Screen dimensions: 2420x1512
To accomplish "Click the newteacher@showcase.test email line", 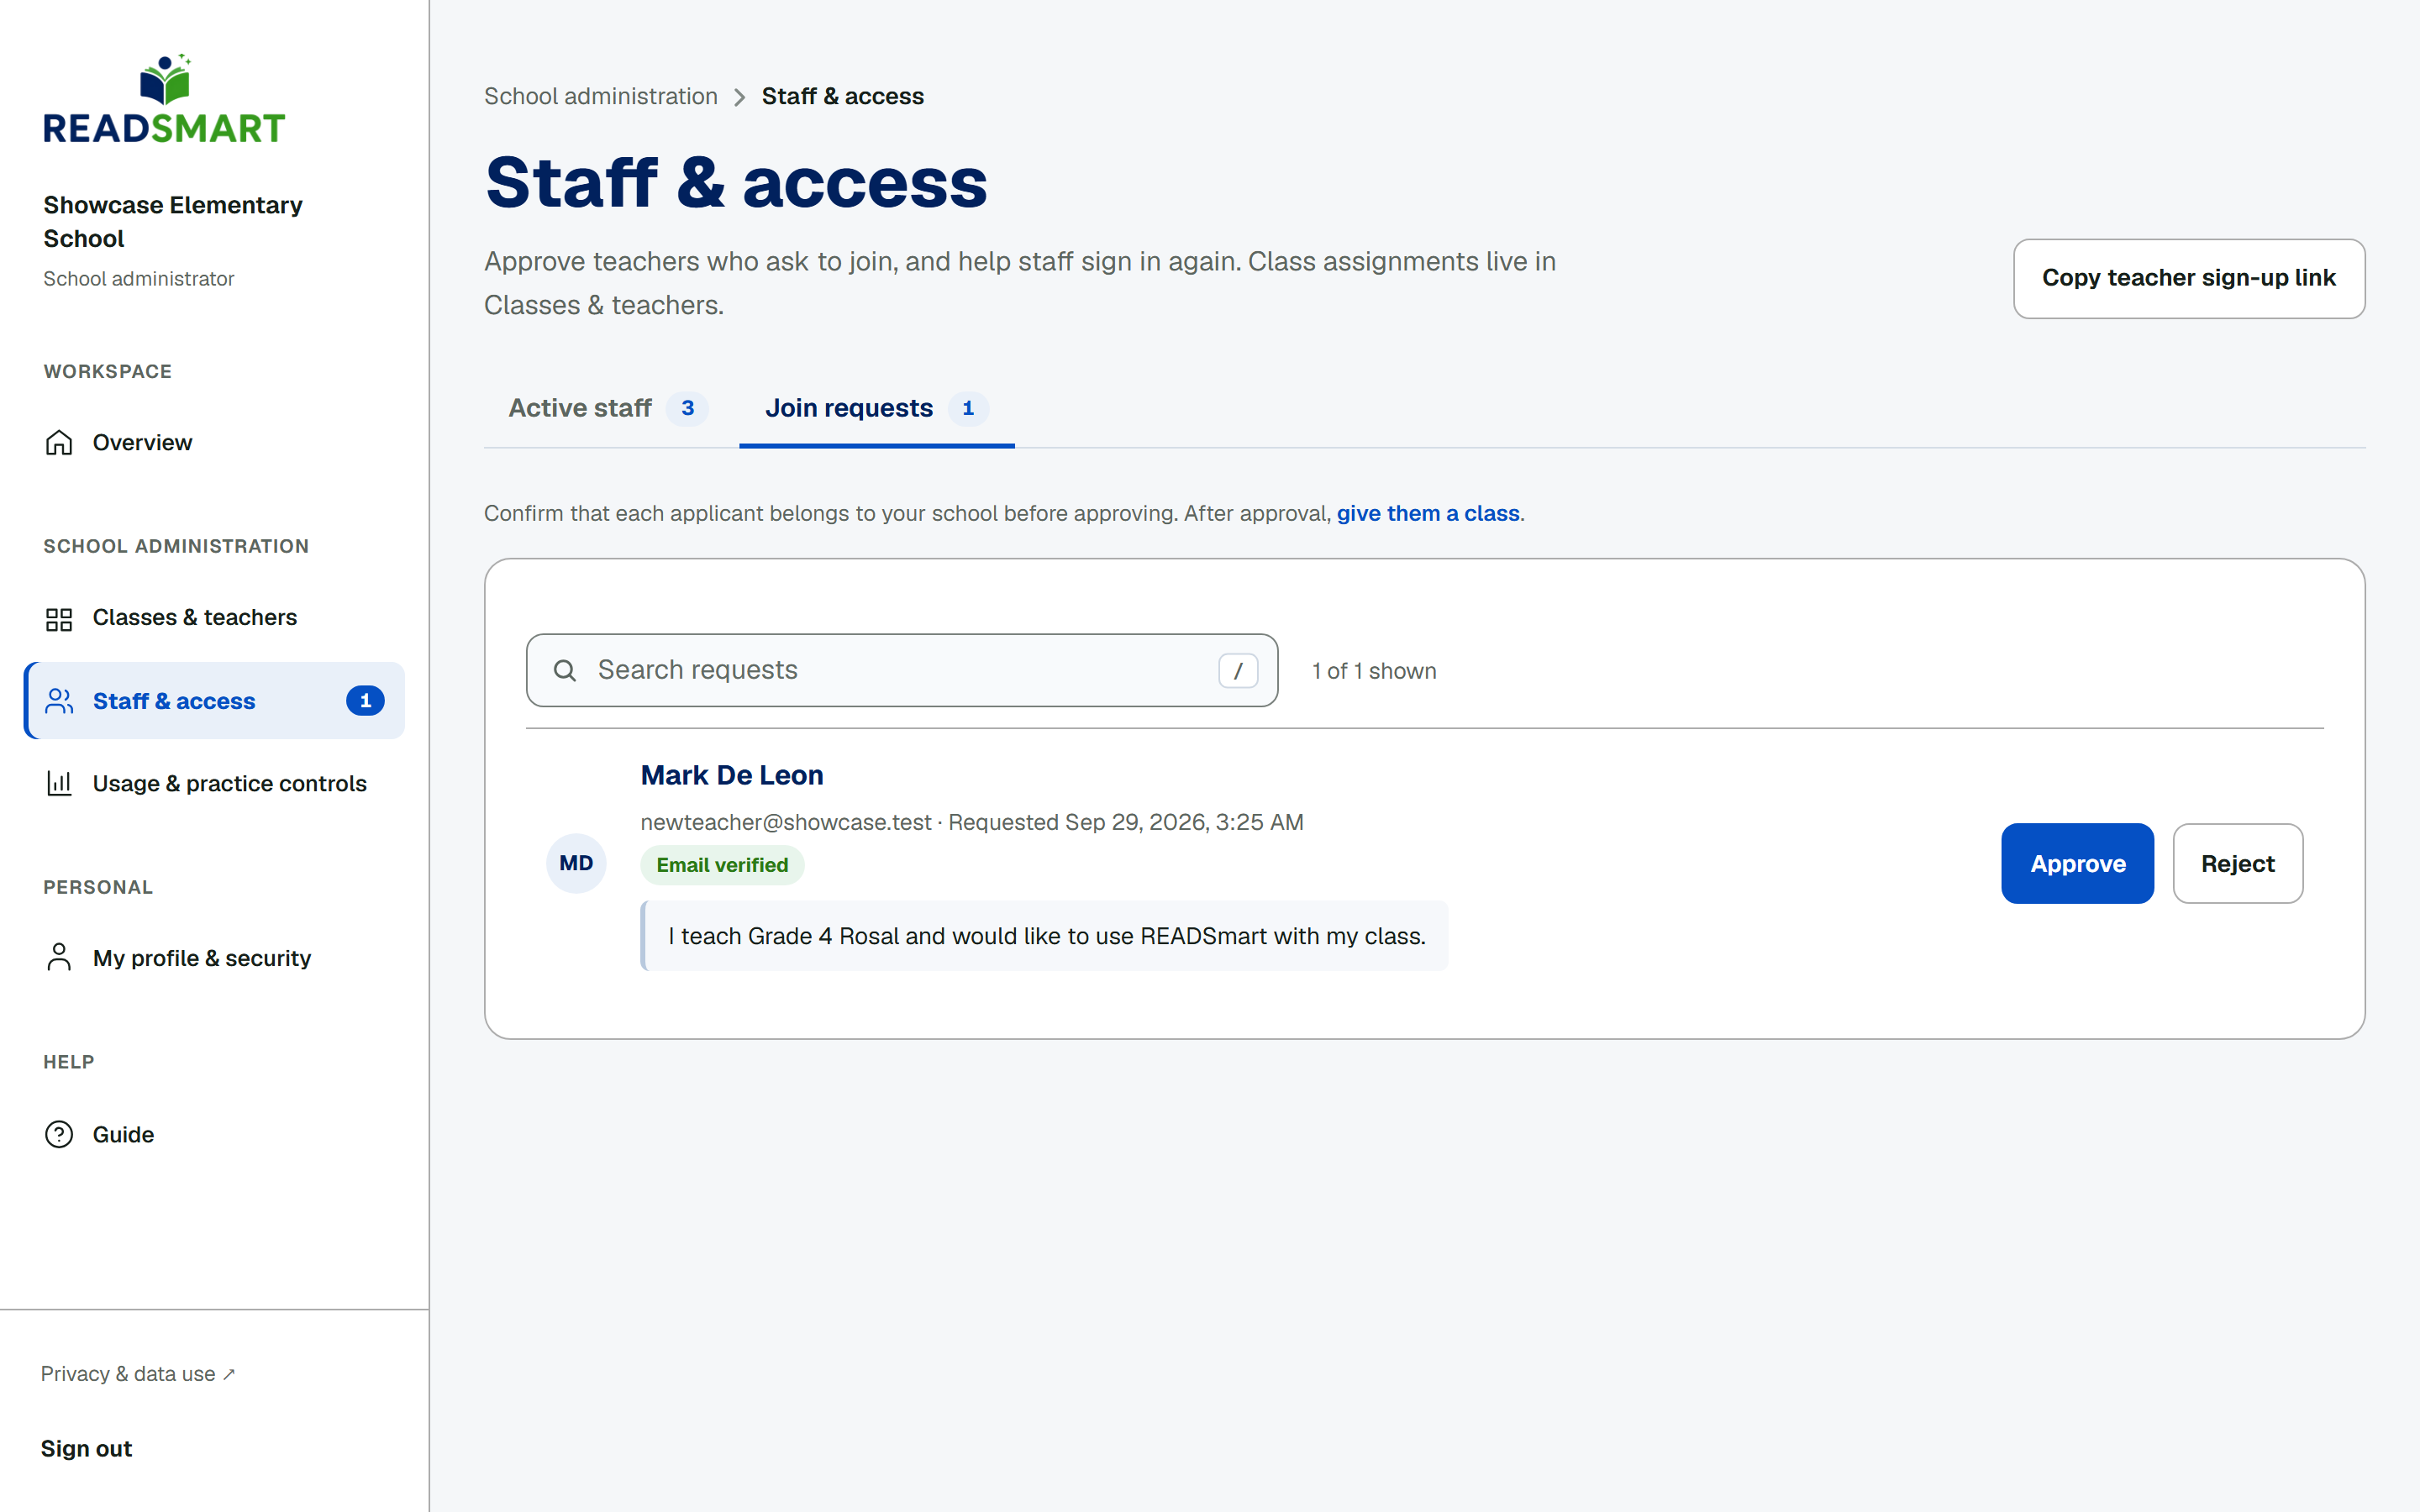I will pos(972,822).
